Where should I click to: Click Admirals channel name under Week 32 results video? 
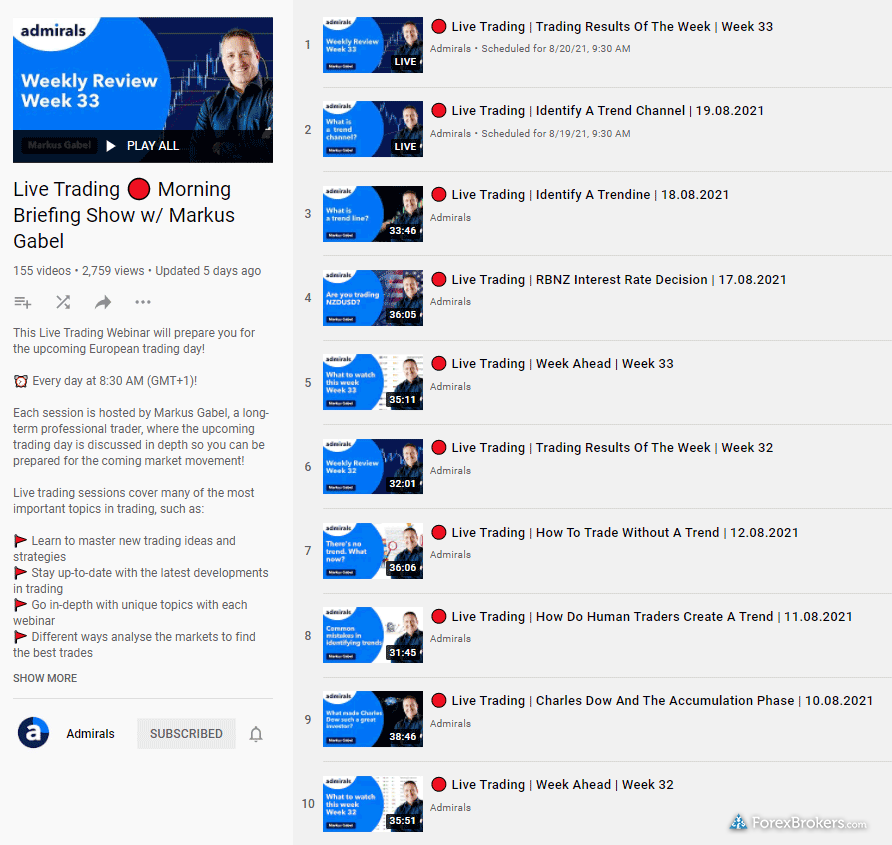[x=451, y=471]
